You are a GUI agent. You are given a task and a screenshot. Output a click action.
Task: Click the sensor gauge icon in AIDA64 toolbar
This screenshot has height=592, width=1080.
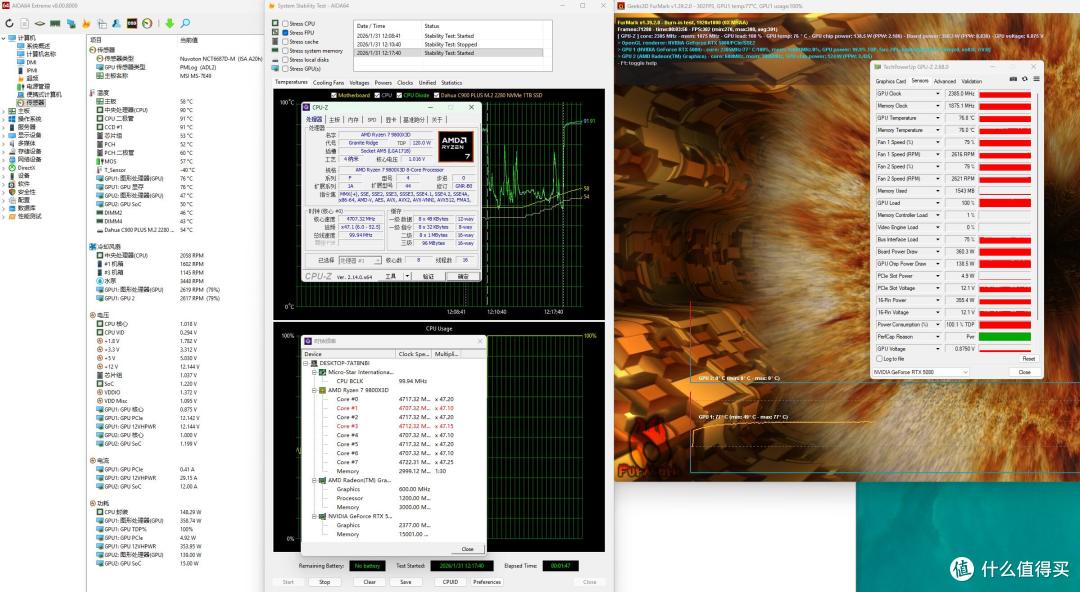(x=147, y=23)
